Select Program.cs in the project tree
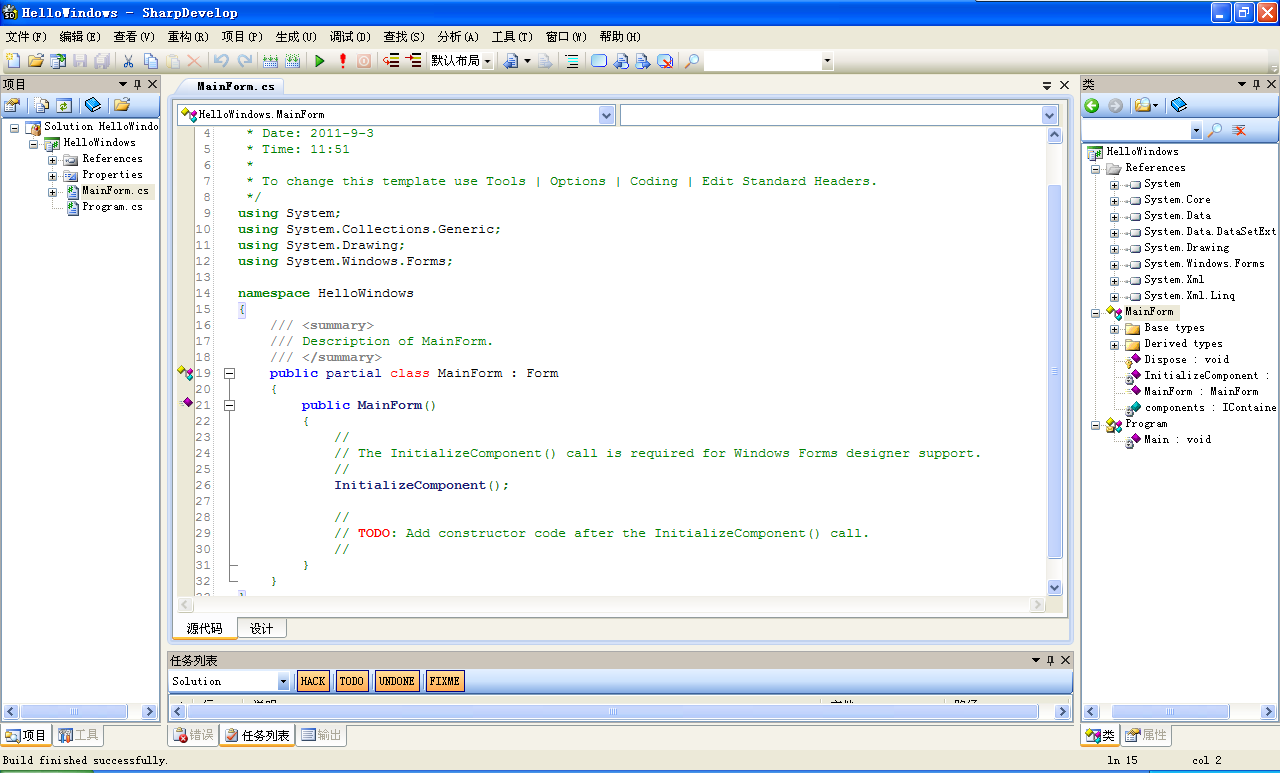 [112, 207]
